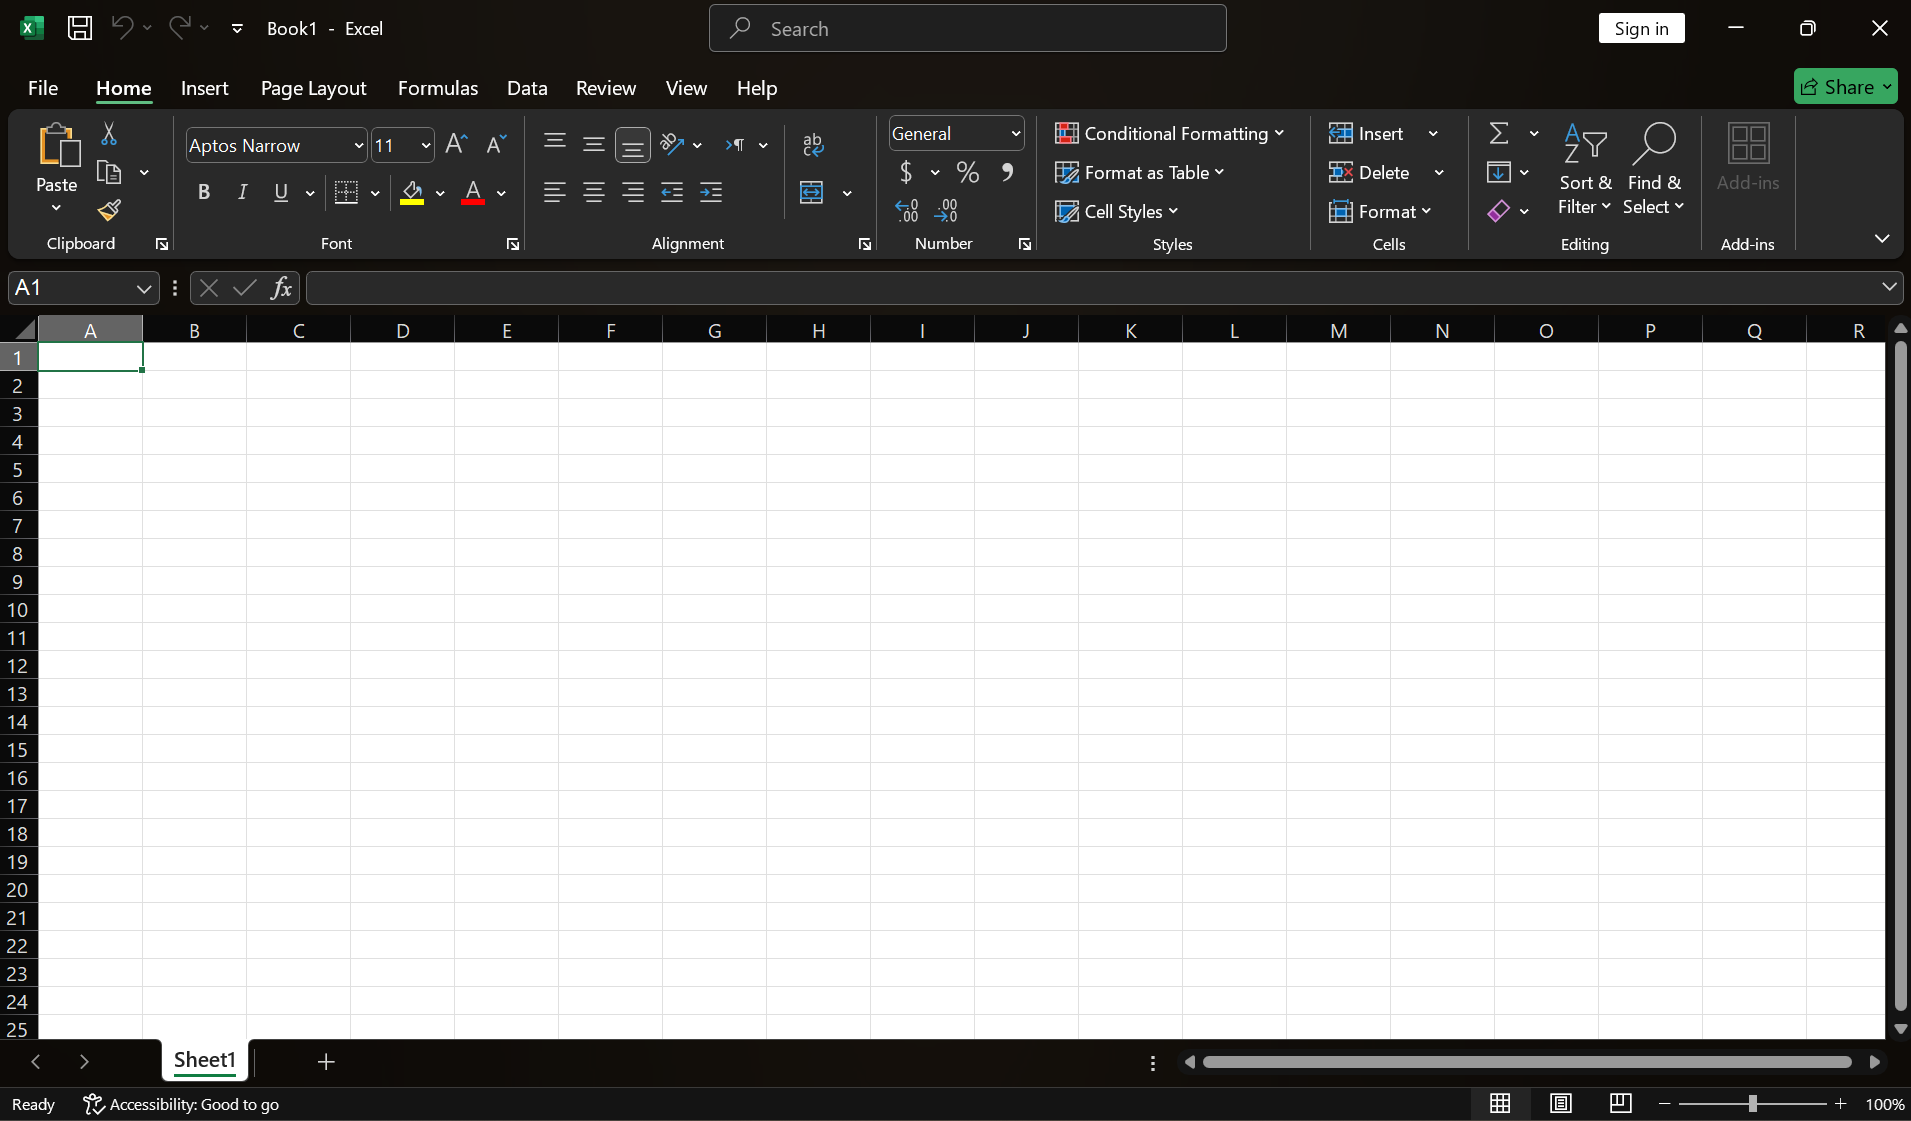Click the Search box in title bar
The image size is (1911, 1121).
point(967,28)
